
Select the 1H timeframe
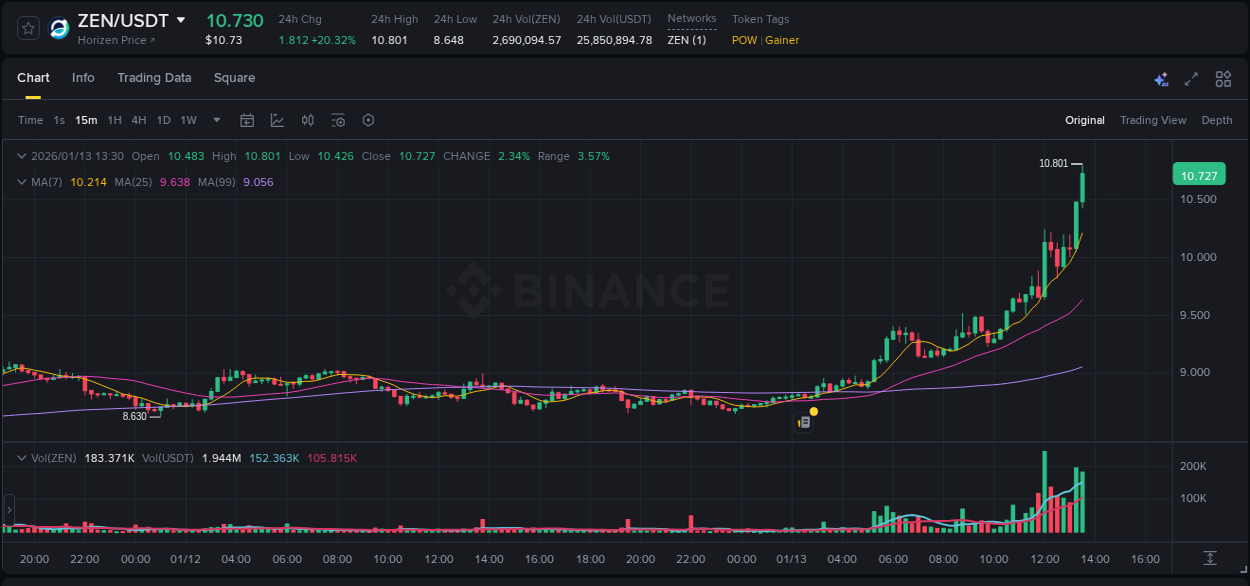click(115, 120)
